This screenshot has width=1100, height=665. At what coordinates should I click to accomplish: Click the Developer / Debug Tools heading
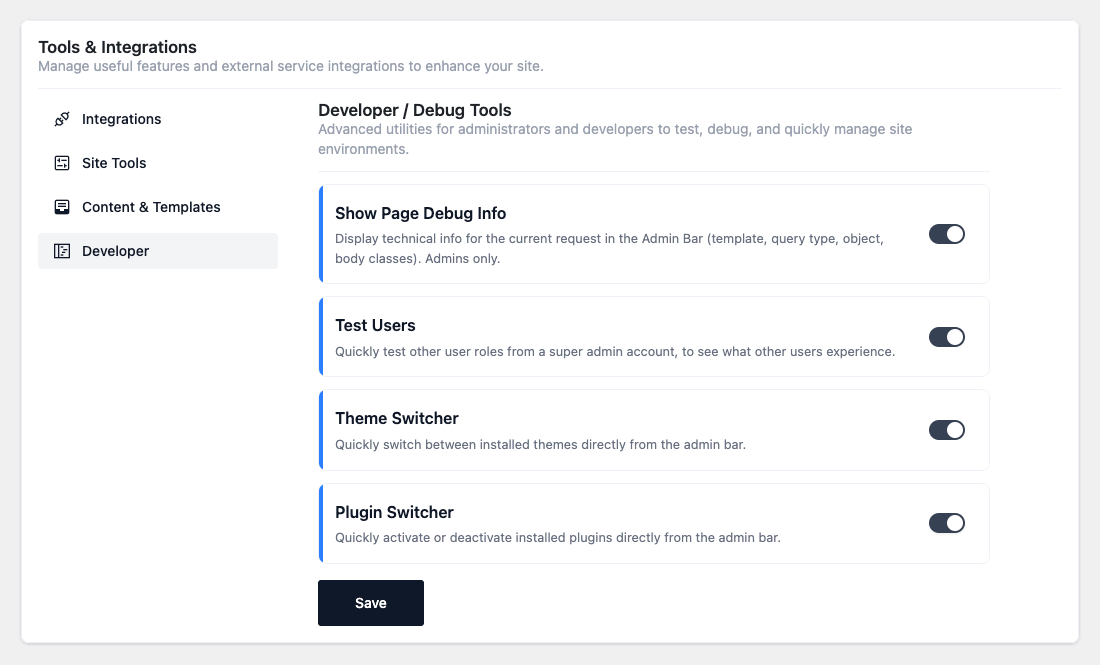[414, 110]
